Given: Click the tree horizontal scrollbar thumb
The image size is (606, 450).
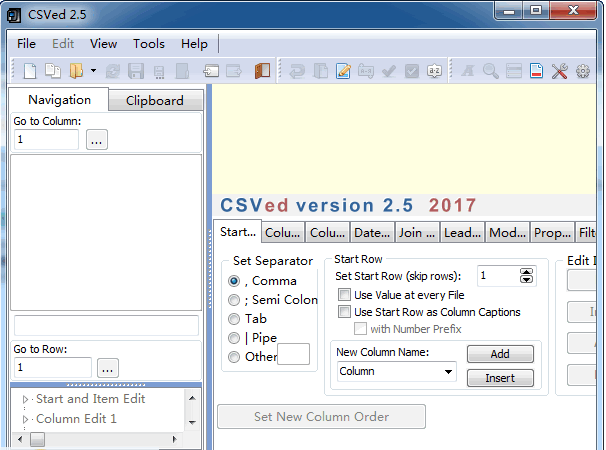Looking at the screenshot, I should tap(37, 439).
